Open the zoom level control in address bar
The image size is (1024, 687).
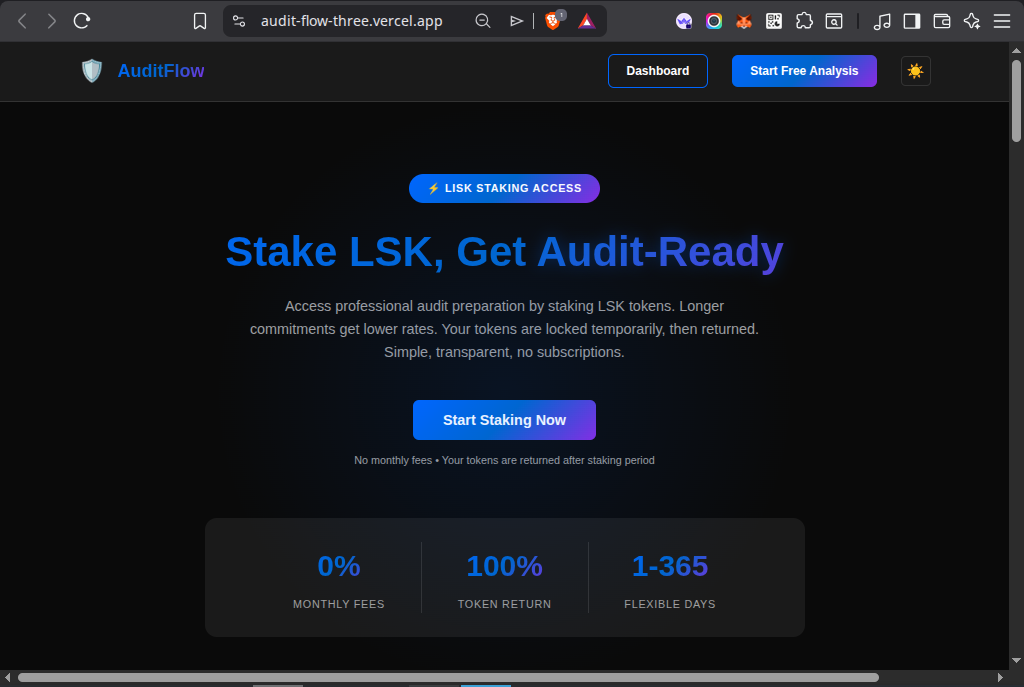point(483,21)
